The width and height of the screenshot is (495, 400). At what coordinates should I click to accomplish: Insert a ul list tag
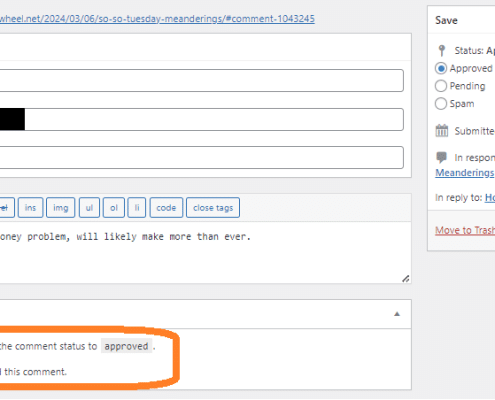click(89, 208)
